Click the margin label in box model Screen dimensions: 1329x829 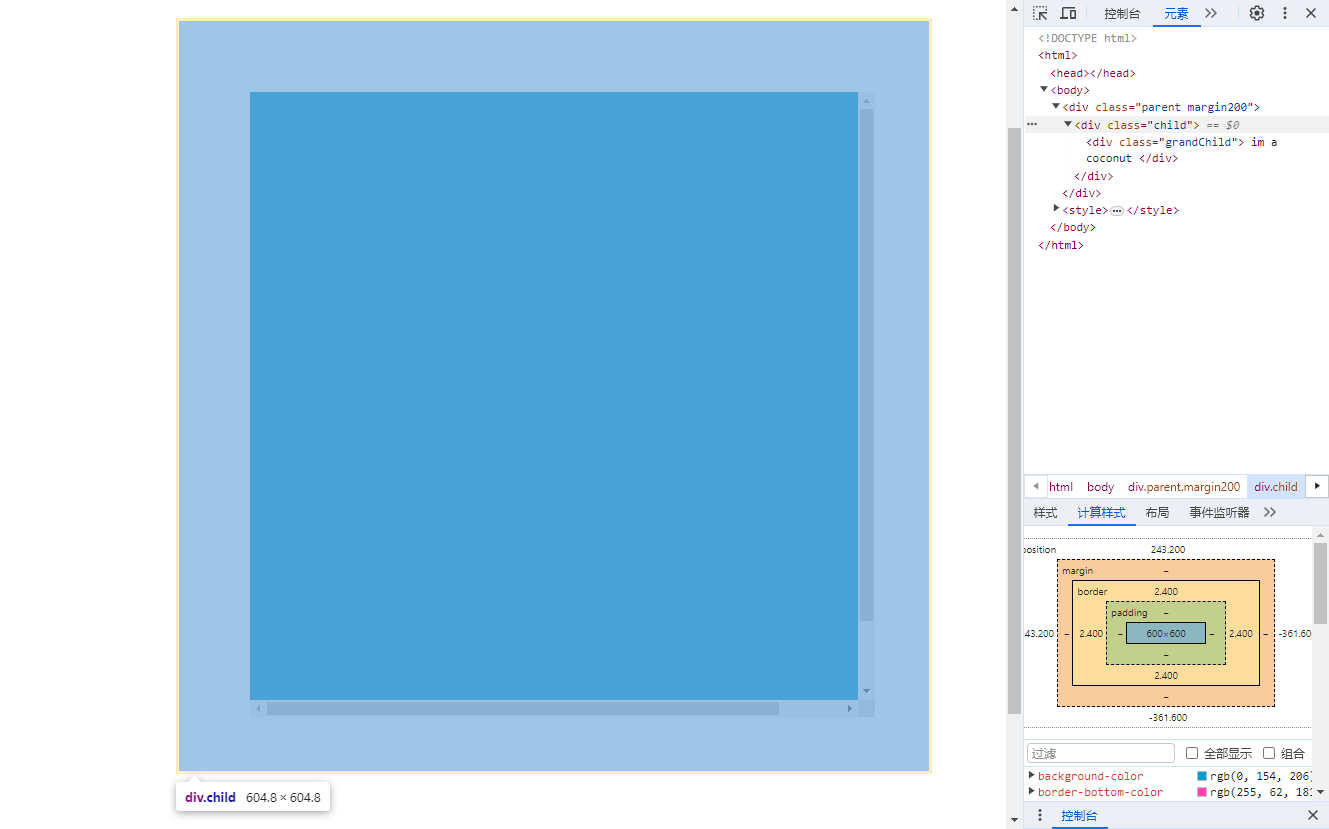(x=1077, y=570)
